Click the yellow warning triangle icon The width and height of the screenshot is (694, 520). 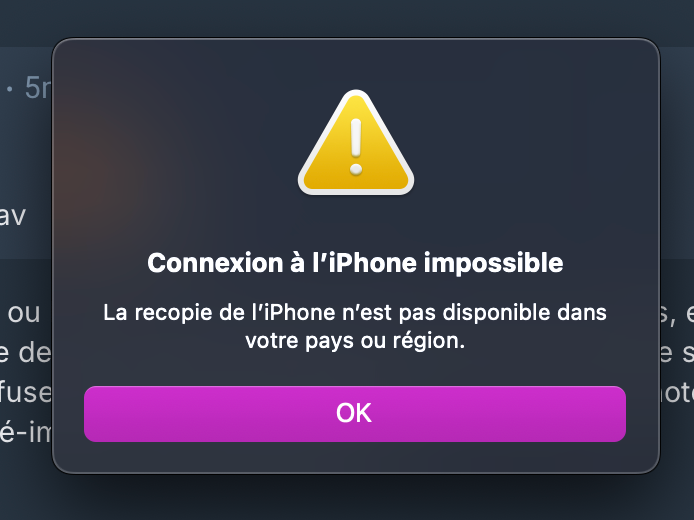pos(356,143)
